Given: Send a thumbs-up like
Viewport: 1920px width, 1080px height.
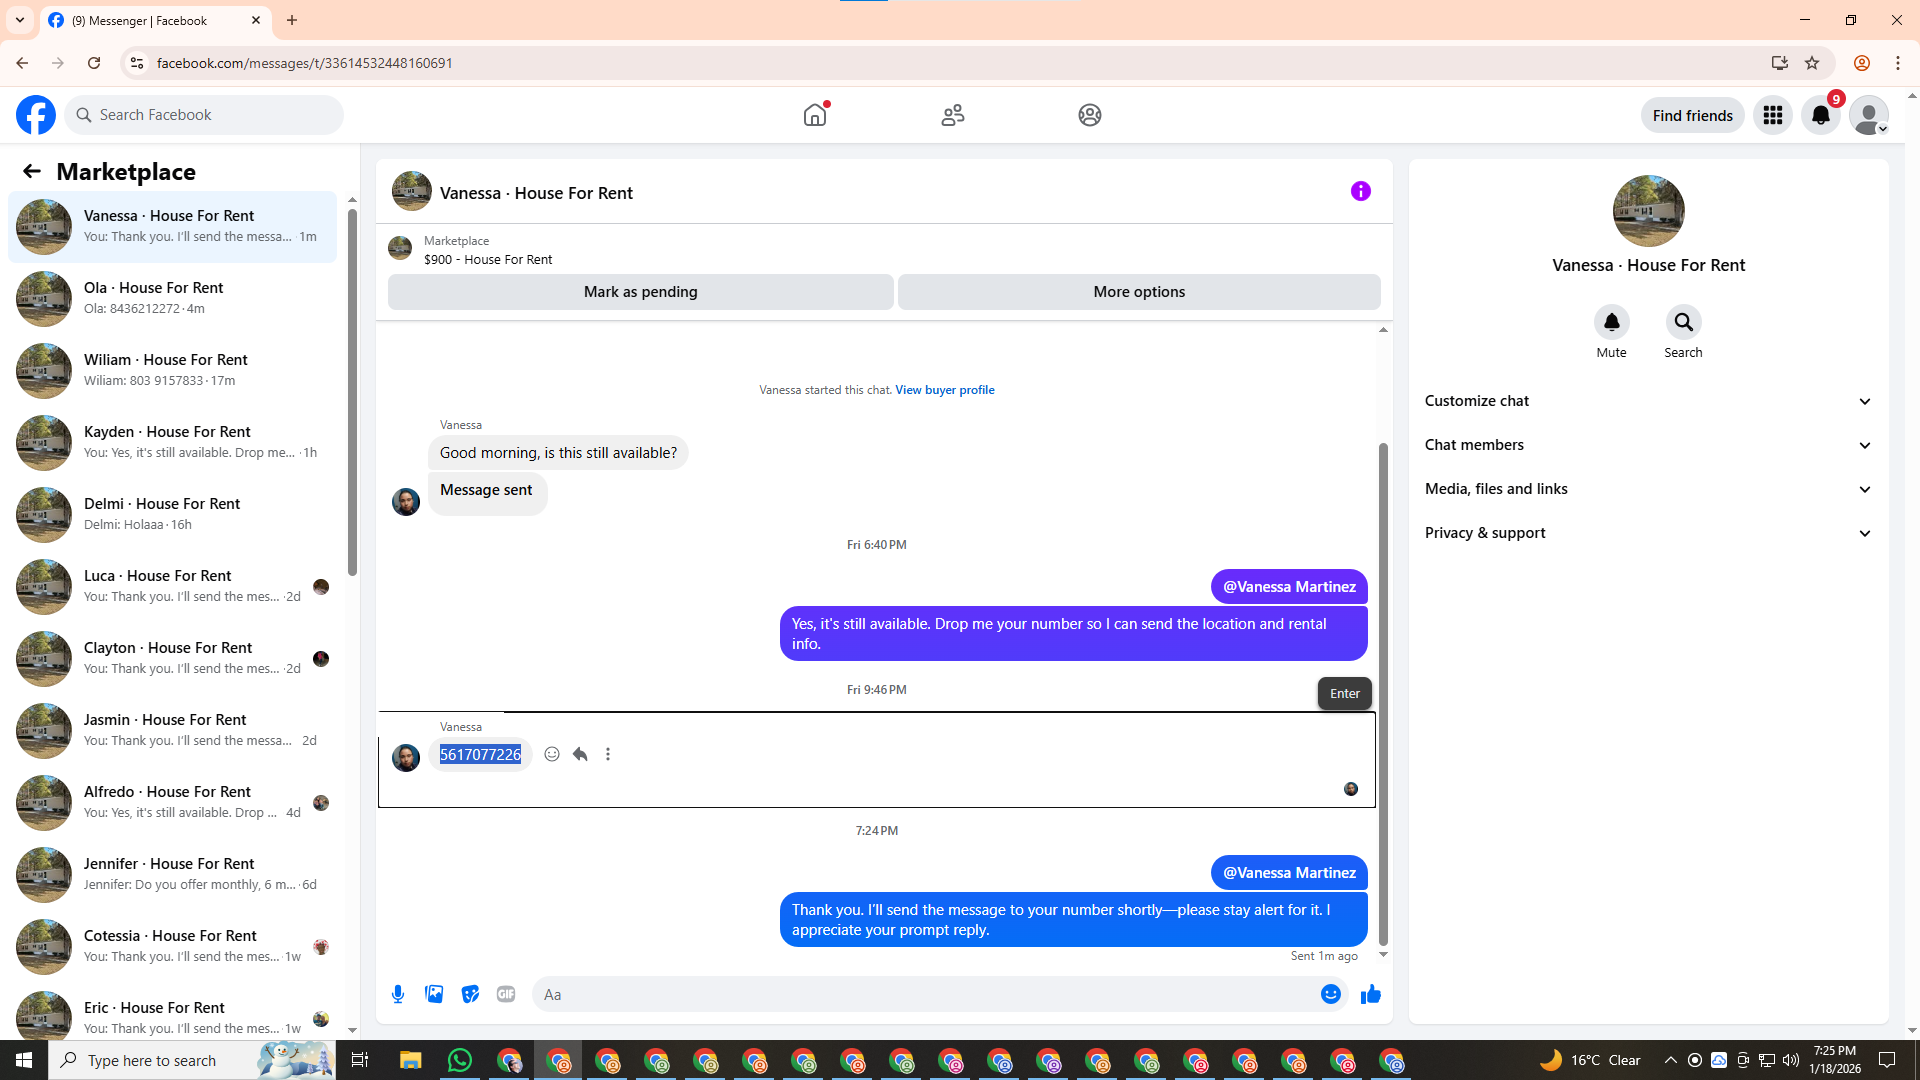Looking at the screenshot, I should tap(1370, 994).
